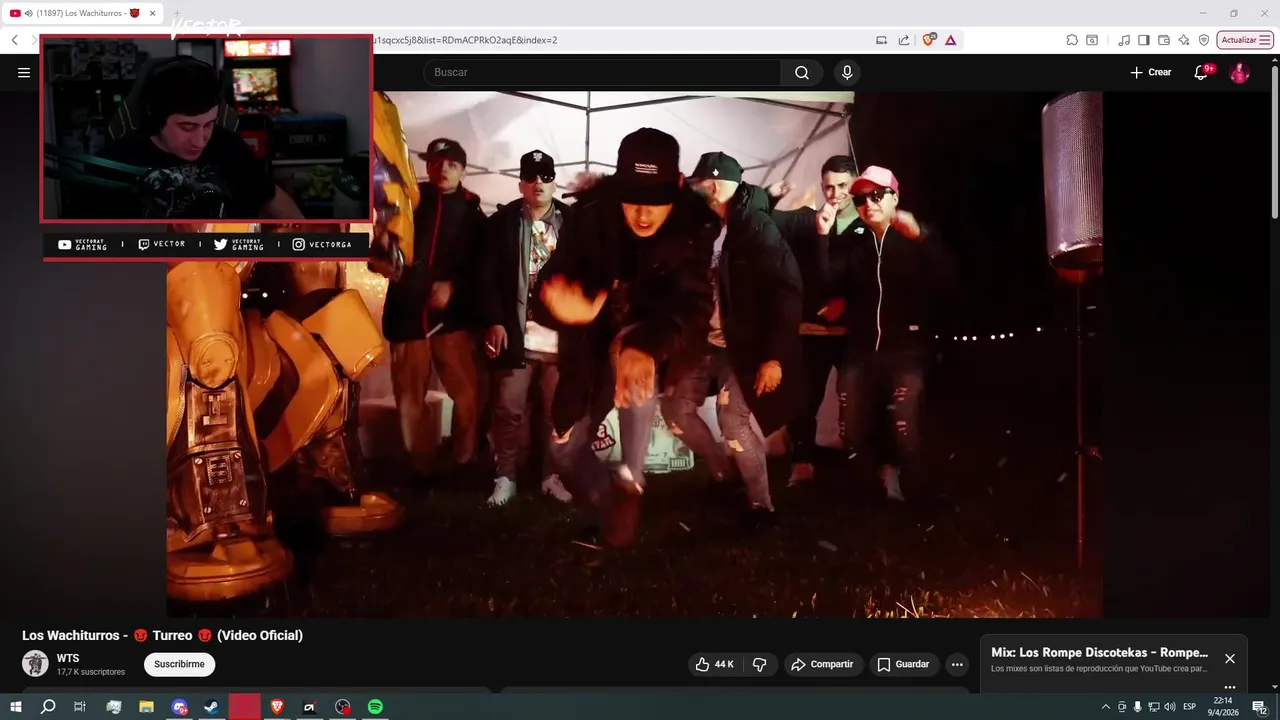
Task: Open Task View on the taskbar
Action: pos(80,707)
